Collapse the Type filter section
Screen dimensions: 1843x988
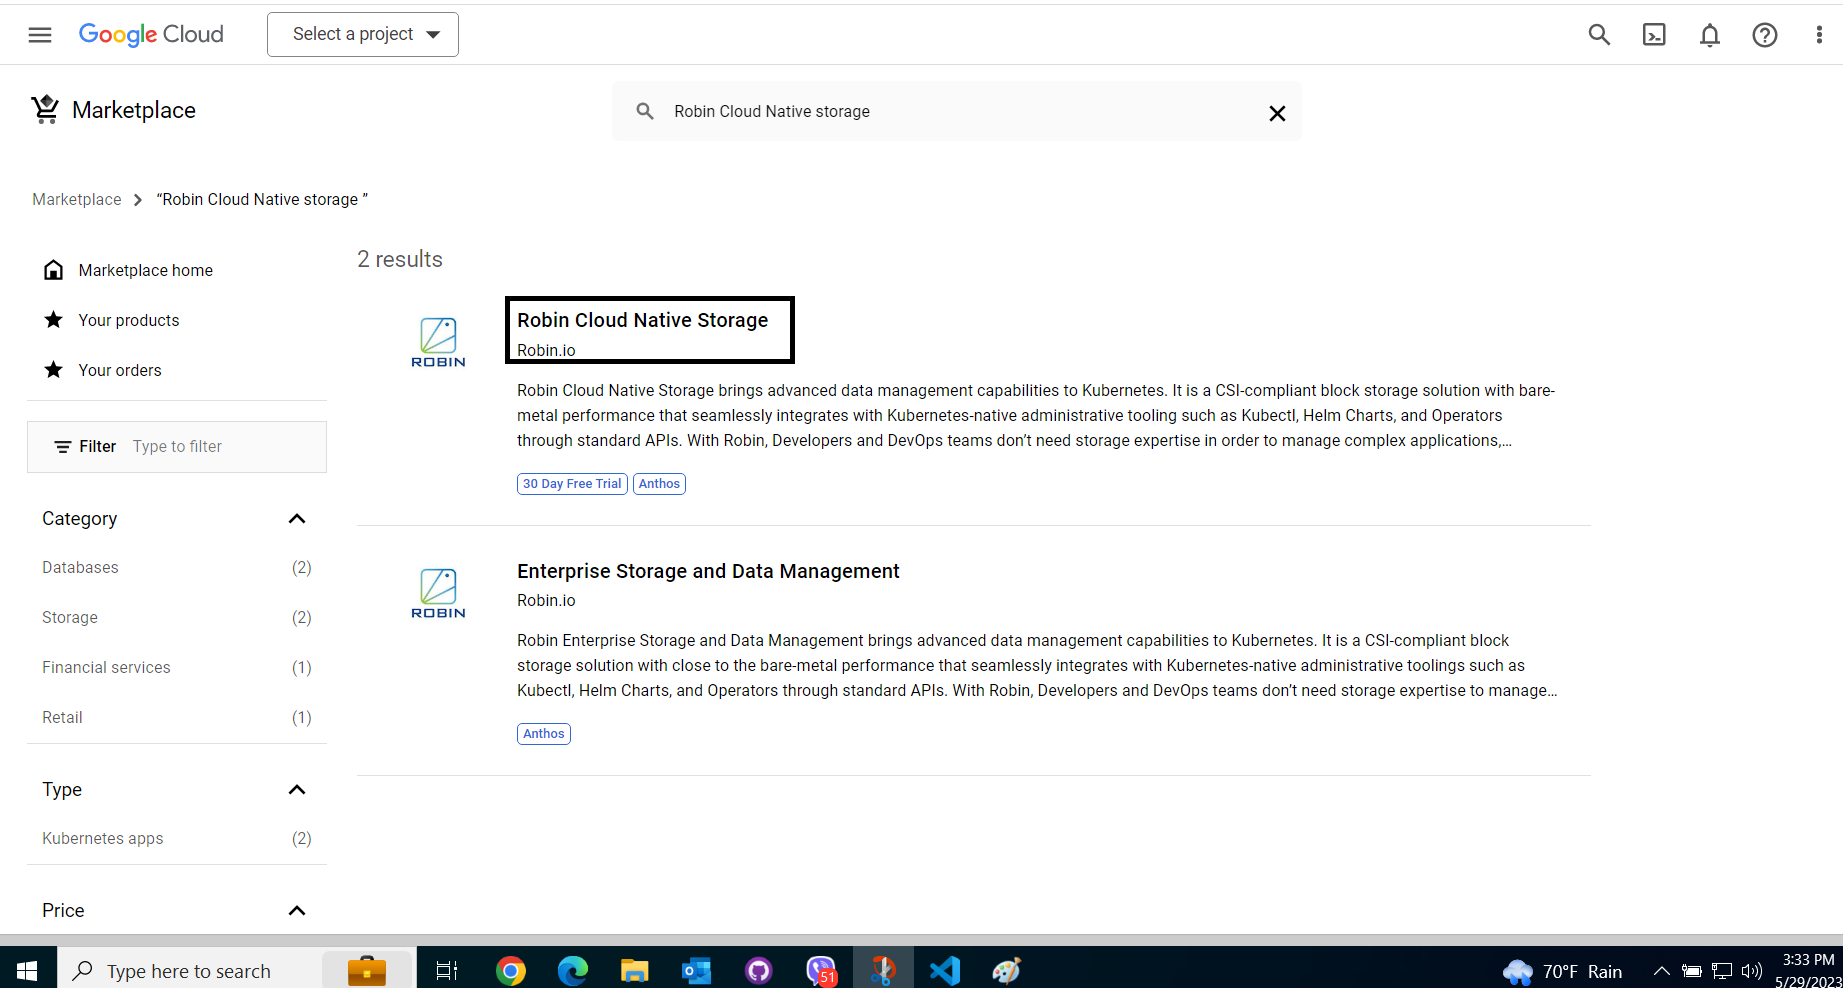coord(297,789)
